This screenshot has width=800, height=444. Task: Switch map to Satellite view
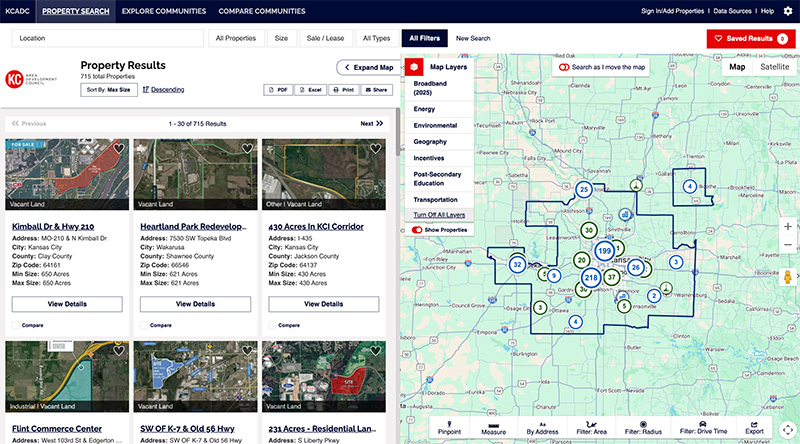(774, 67)
